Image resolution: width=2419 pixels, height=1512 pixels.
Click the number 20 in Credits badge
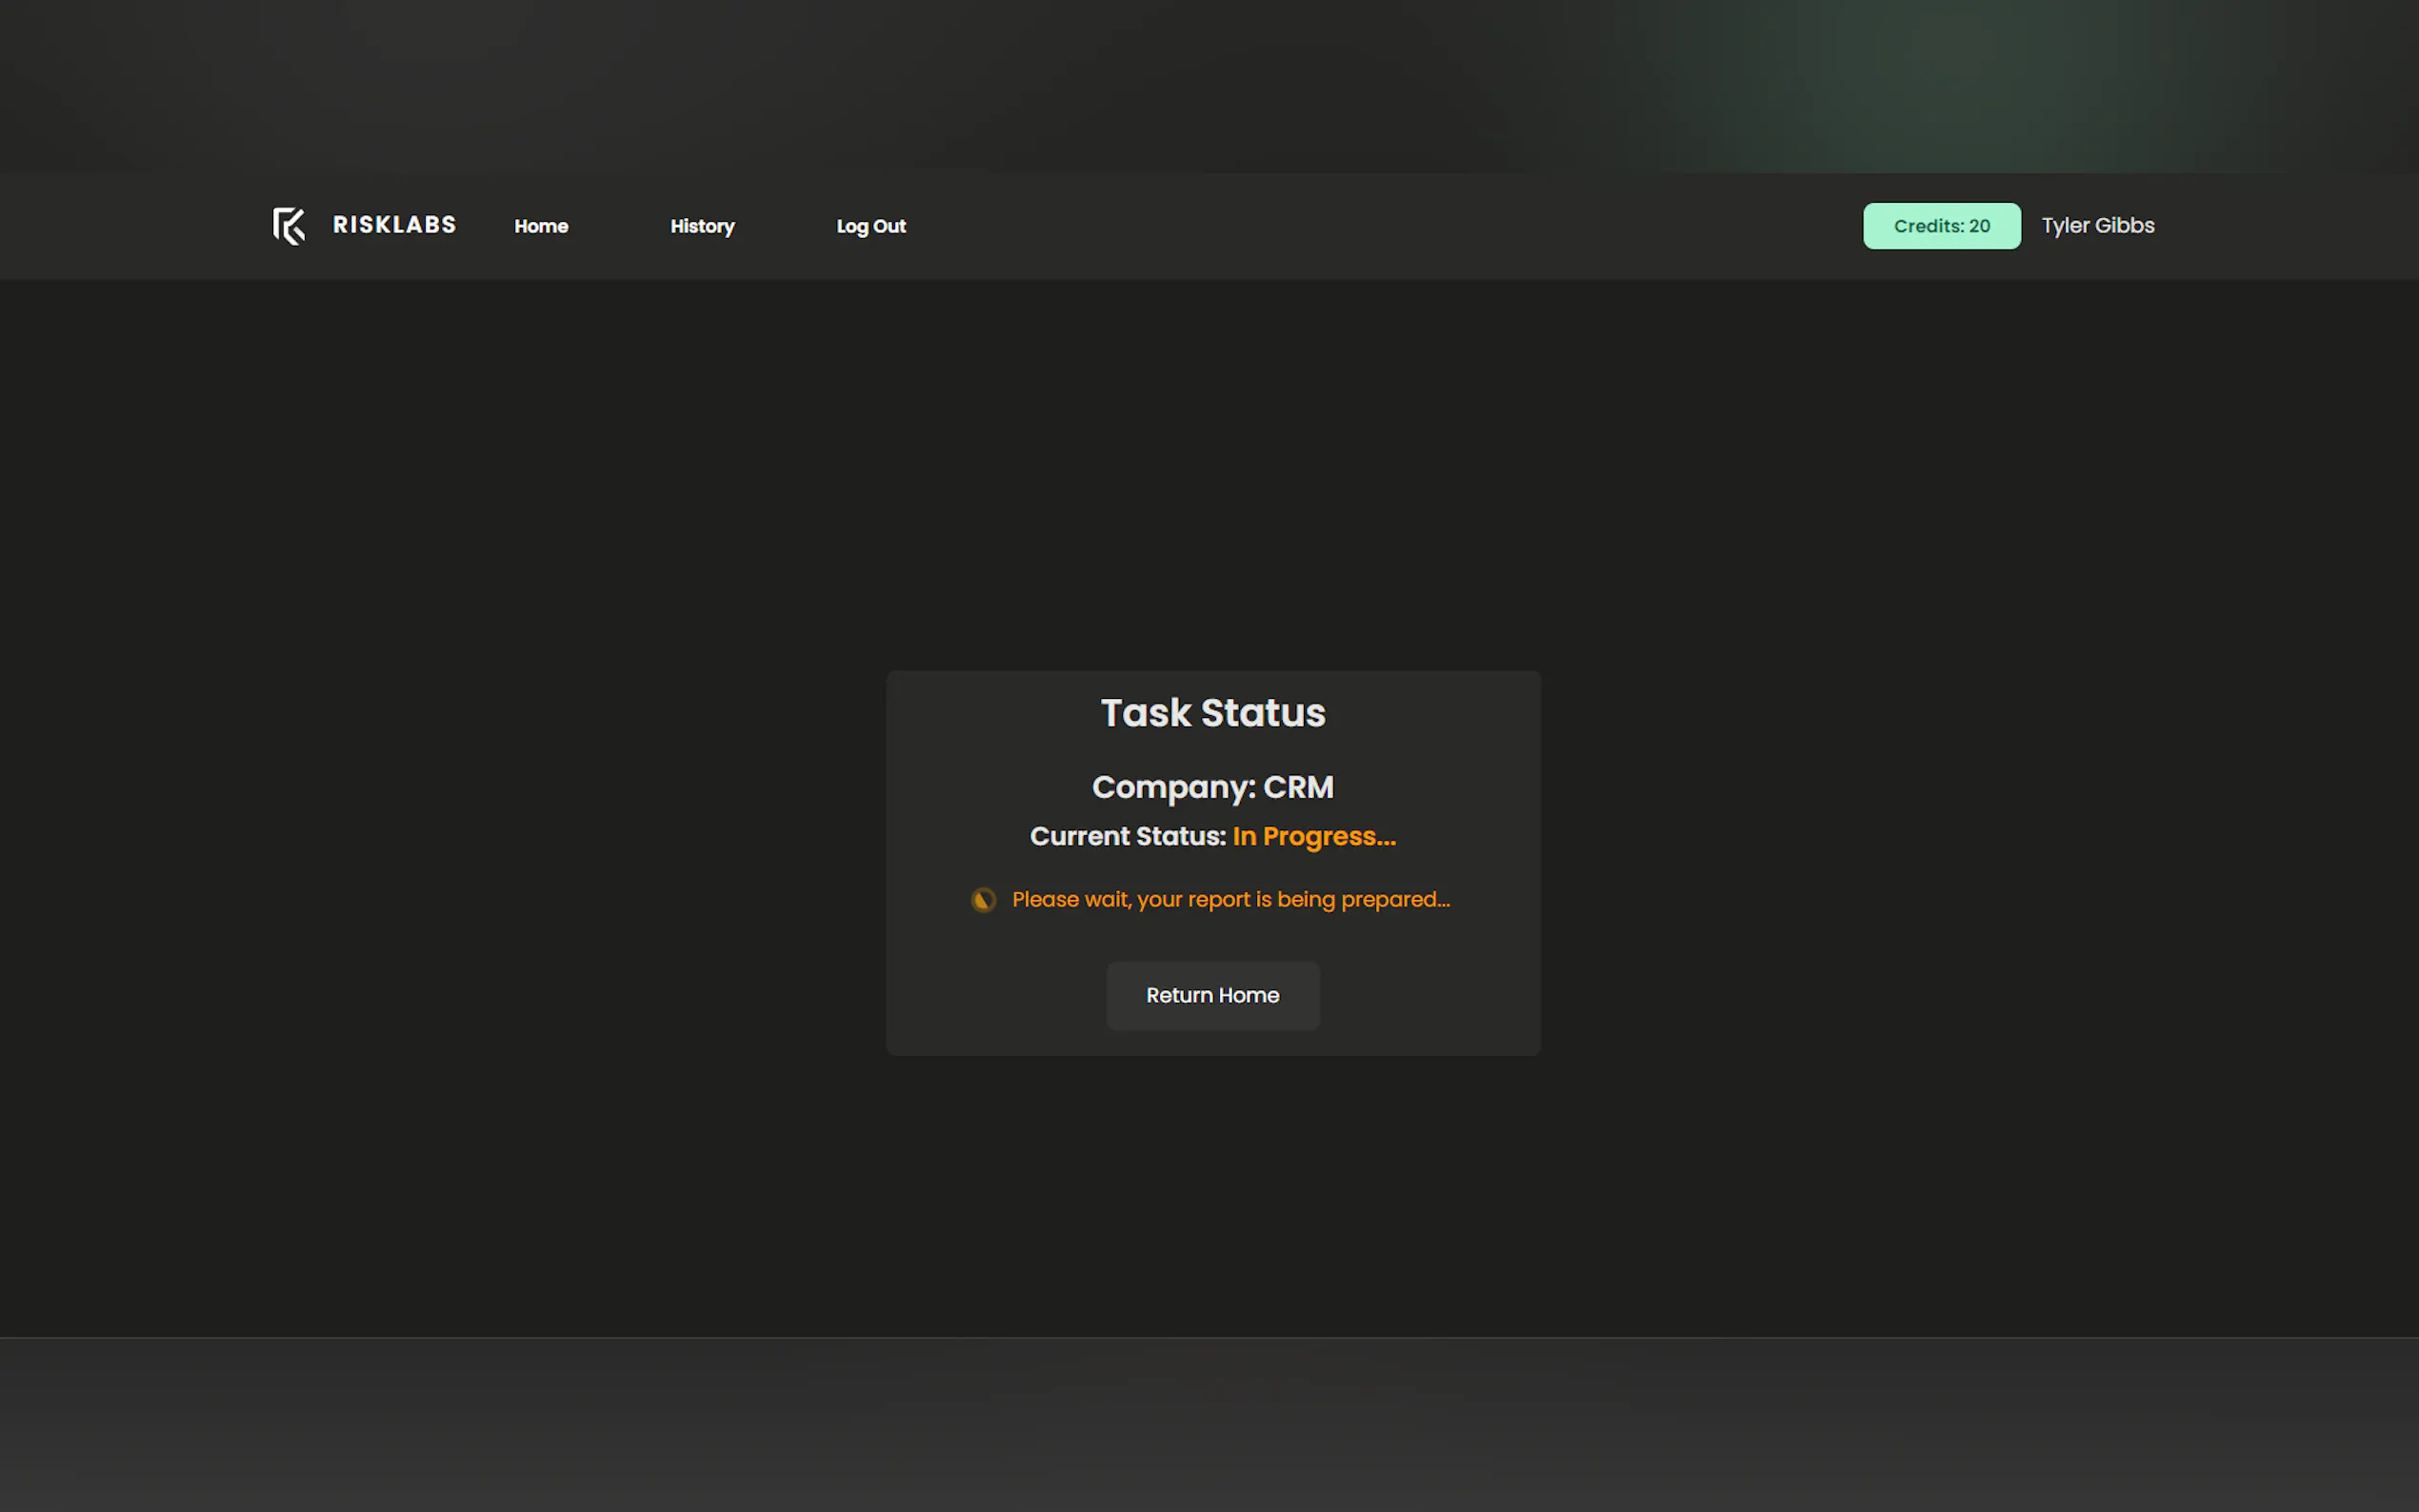(x=1979, y=226)
